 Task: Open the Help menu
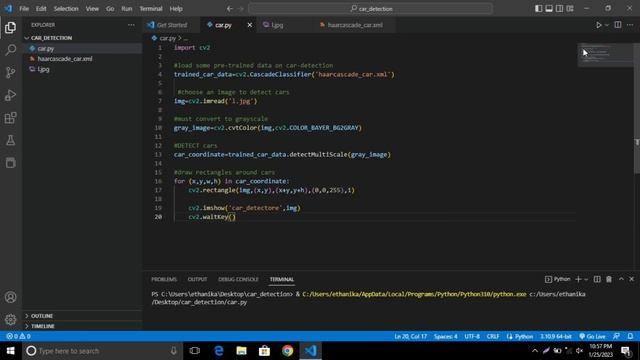(176, 9)
